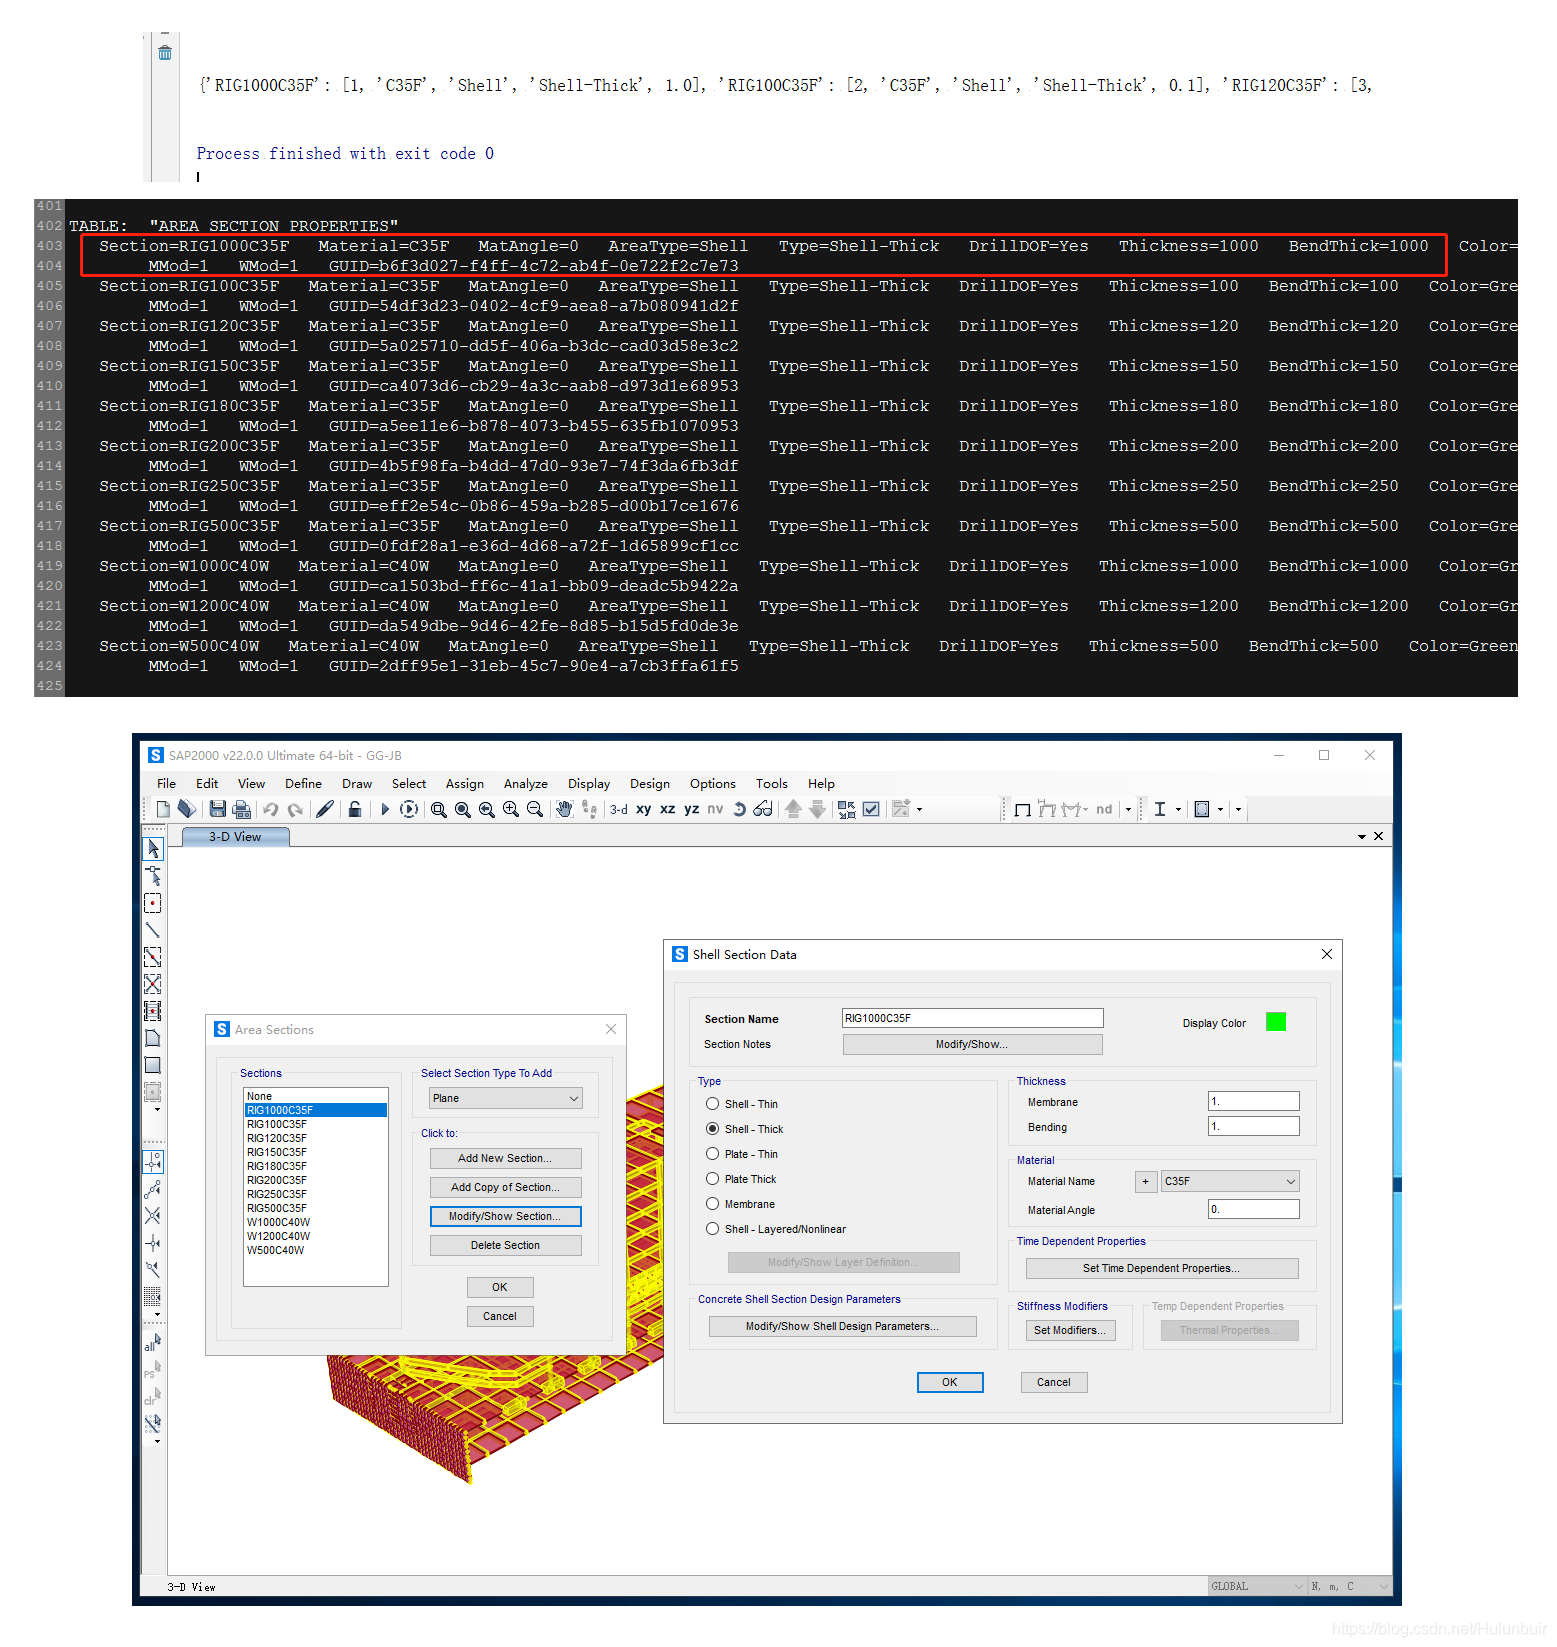
Task: Click the New Model toolbar icon
Action: 163,809
